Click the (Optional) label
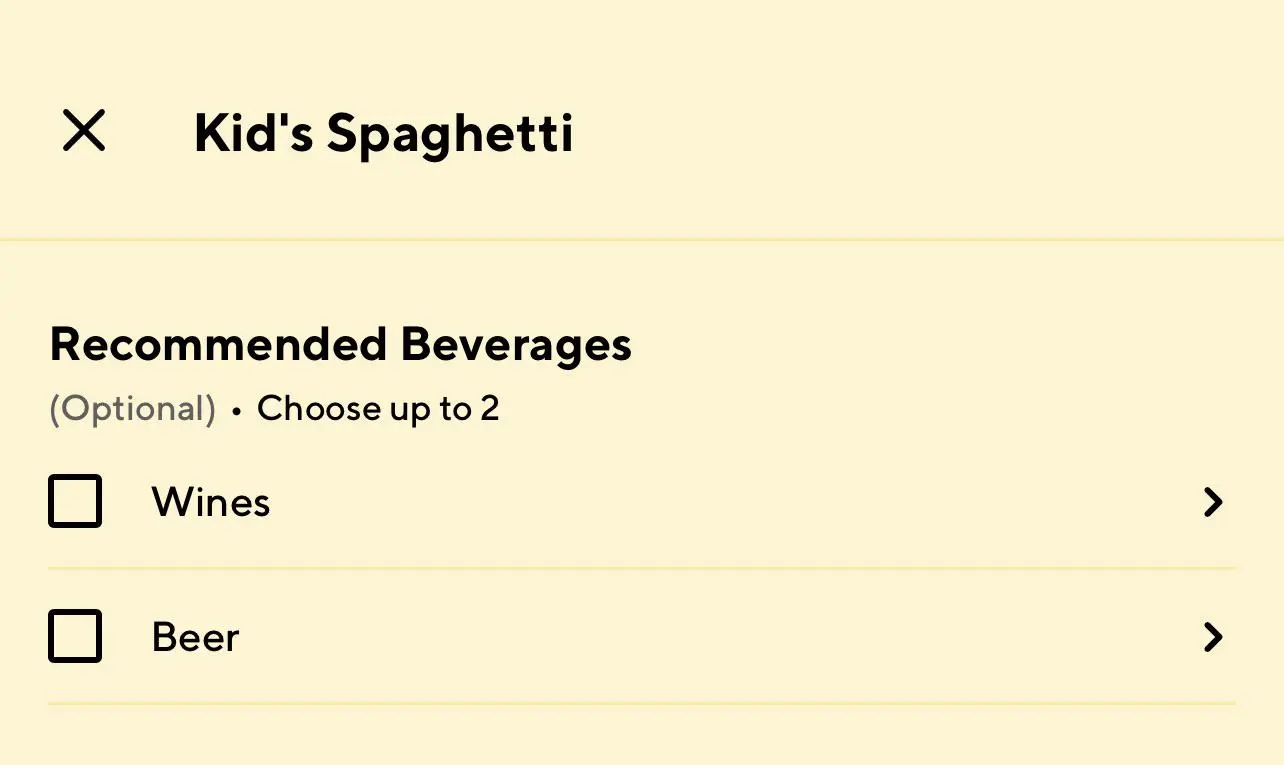This screenshot has height=765, width=1284. (132, 409)
